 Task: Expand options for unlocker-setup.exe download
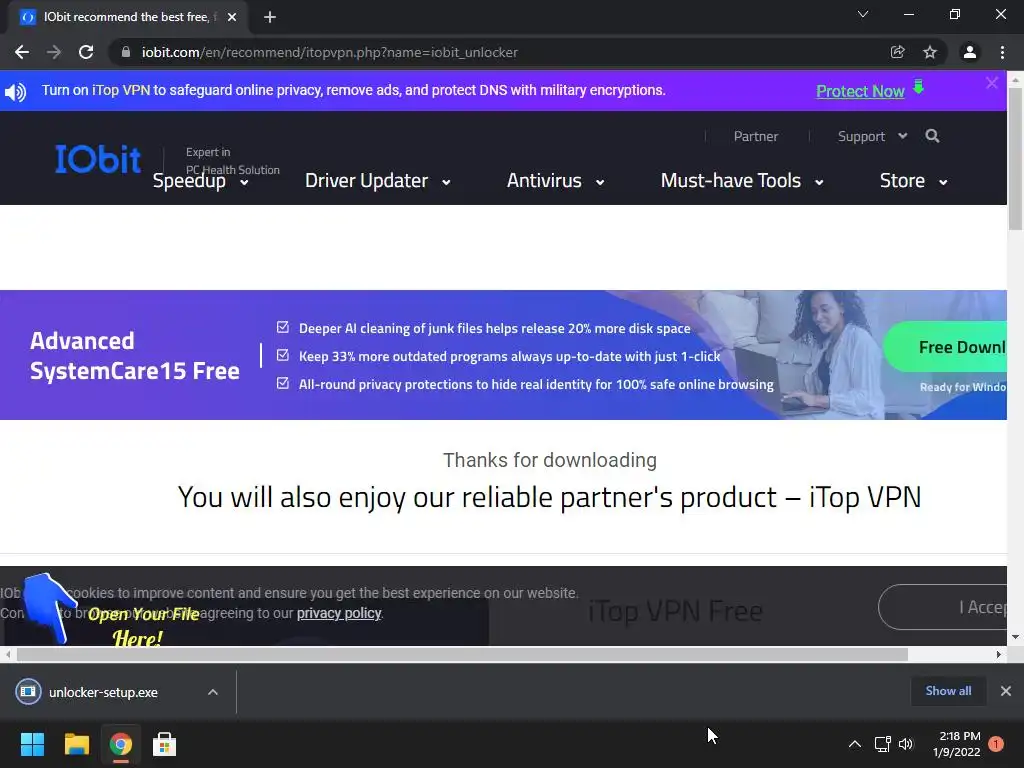point(213,692)
